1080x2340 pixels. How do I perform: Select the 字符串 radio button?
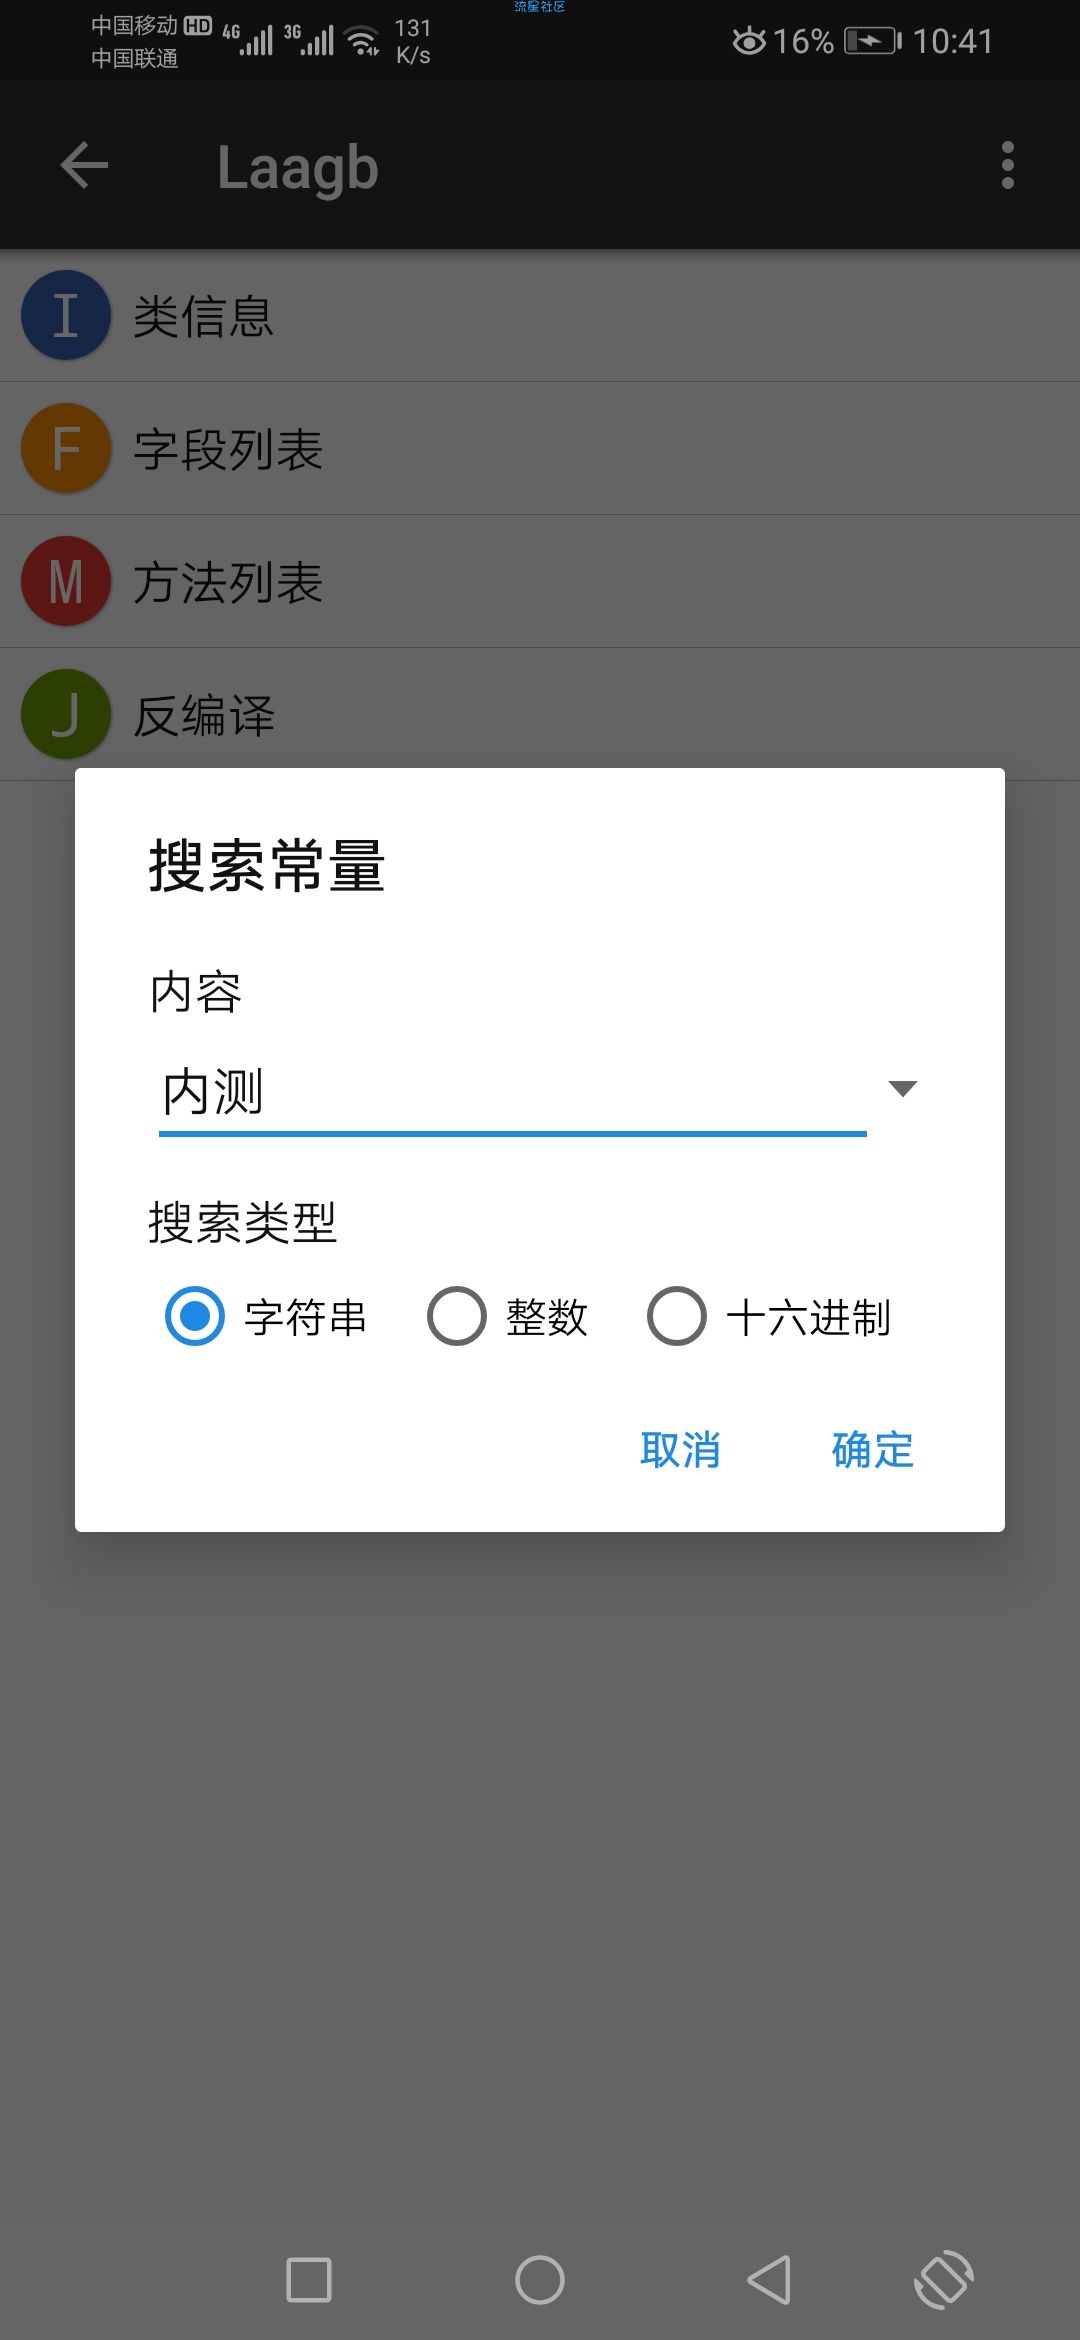(x=195, y=1316)
